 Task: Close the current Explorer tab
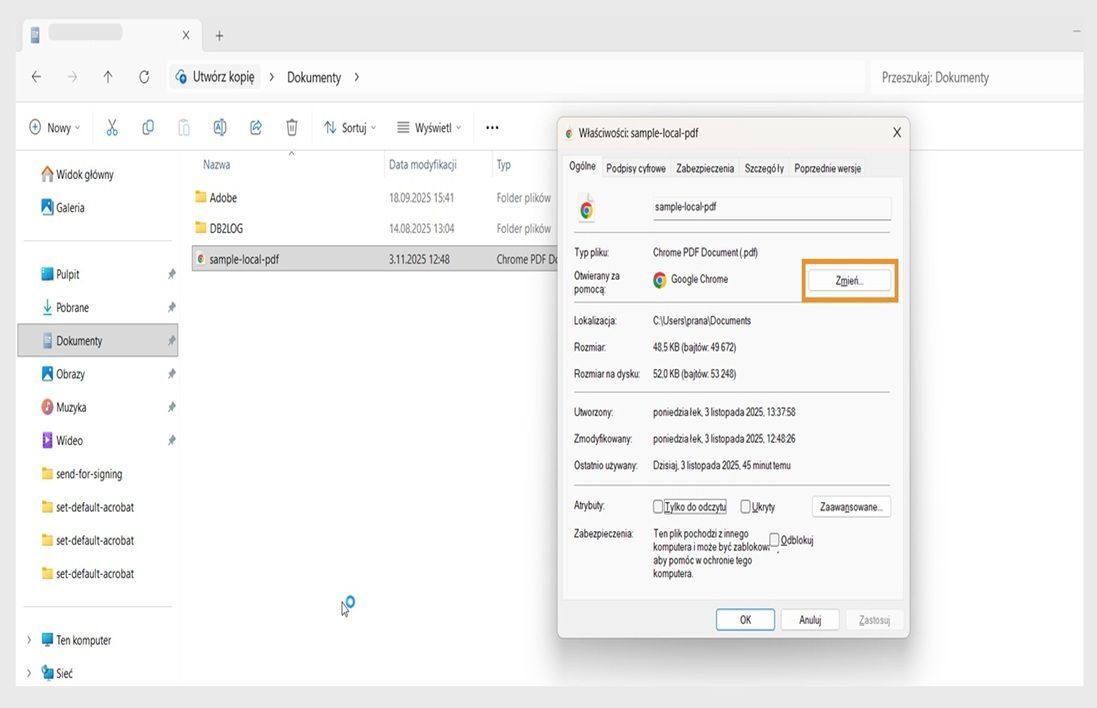coord(185,35)
